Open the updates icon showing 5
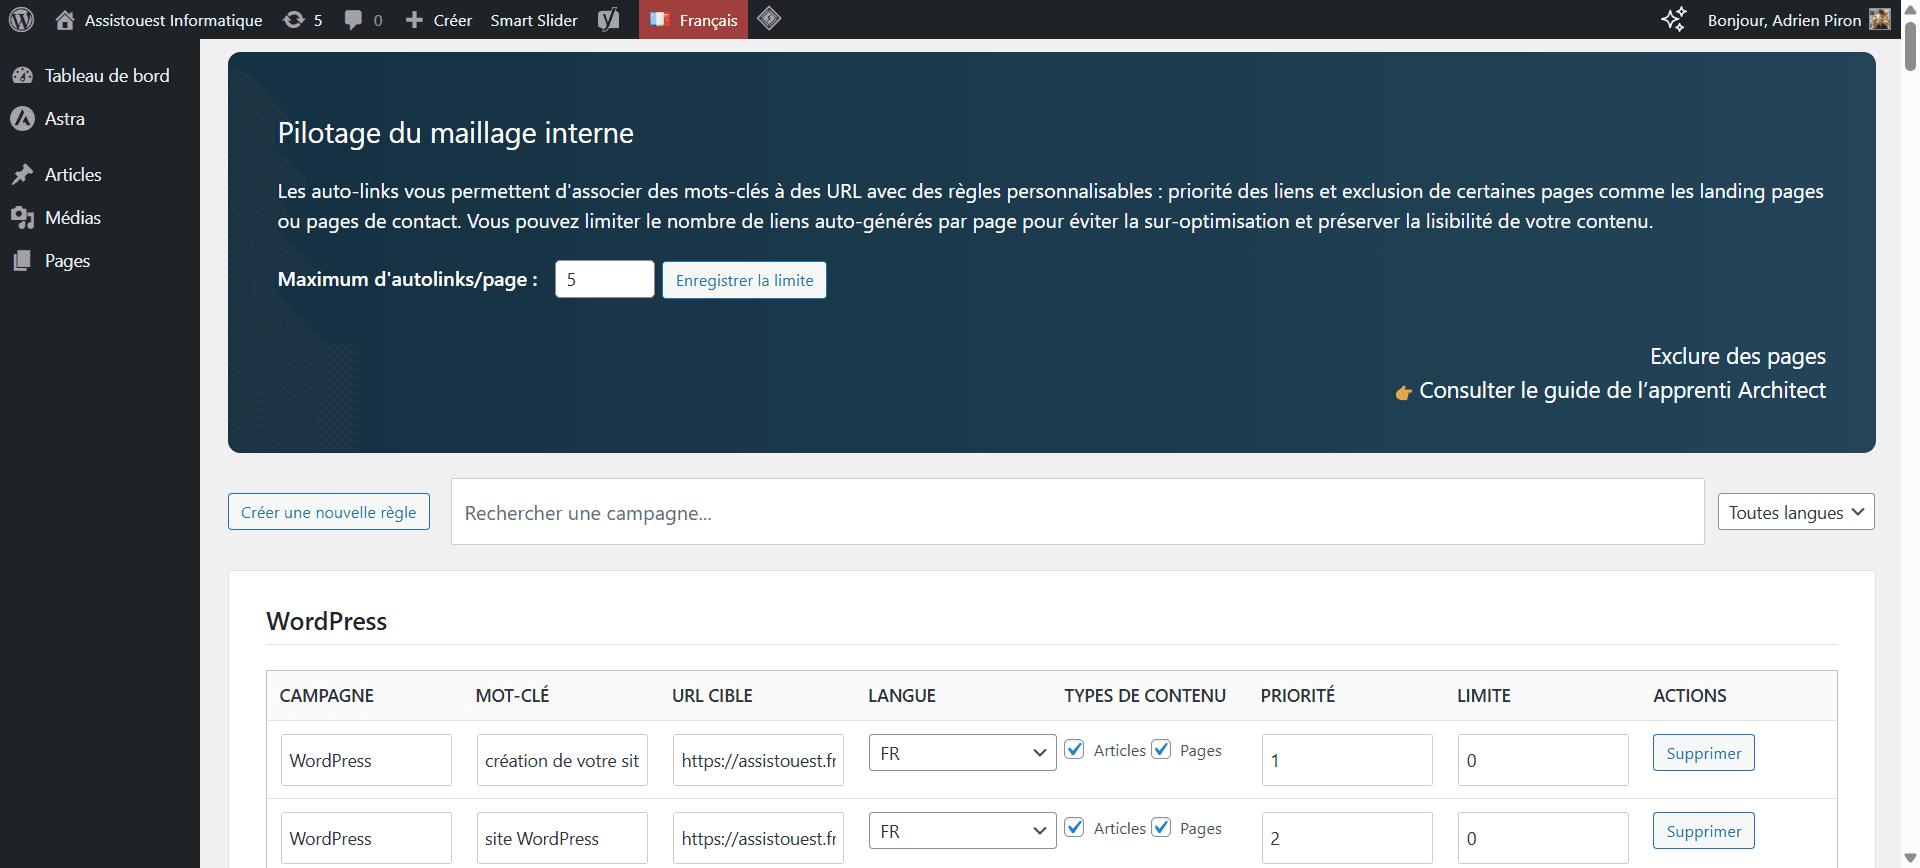The height and width of the screenshot is (868, 1920). pos(294,20)
